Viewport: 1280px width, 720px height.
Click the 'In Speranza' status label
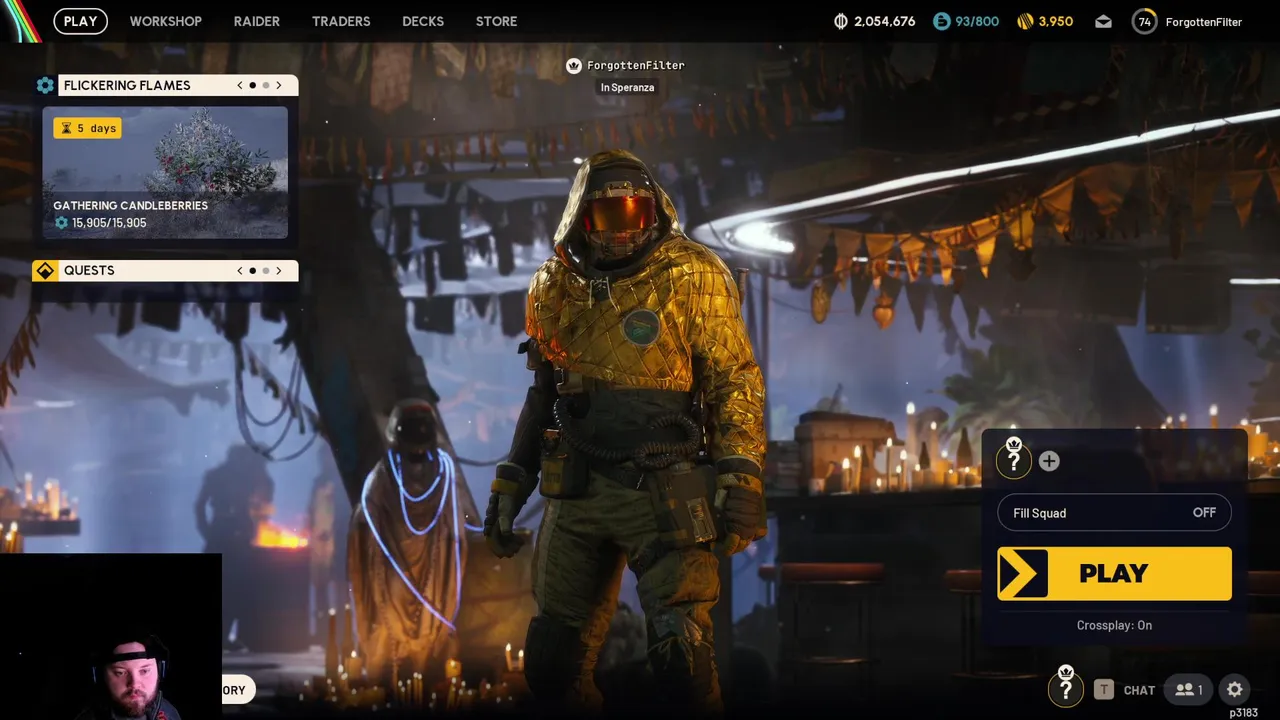627,88
